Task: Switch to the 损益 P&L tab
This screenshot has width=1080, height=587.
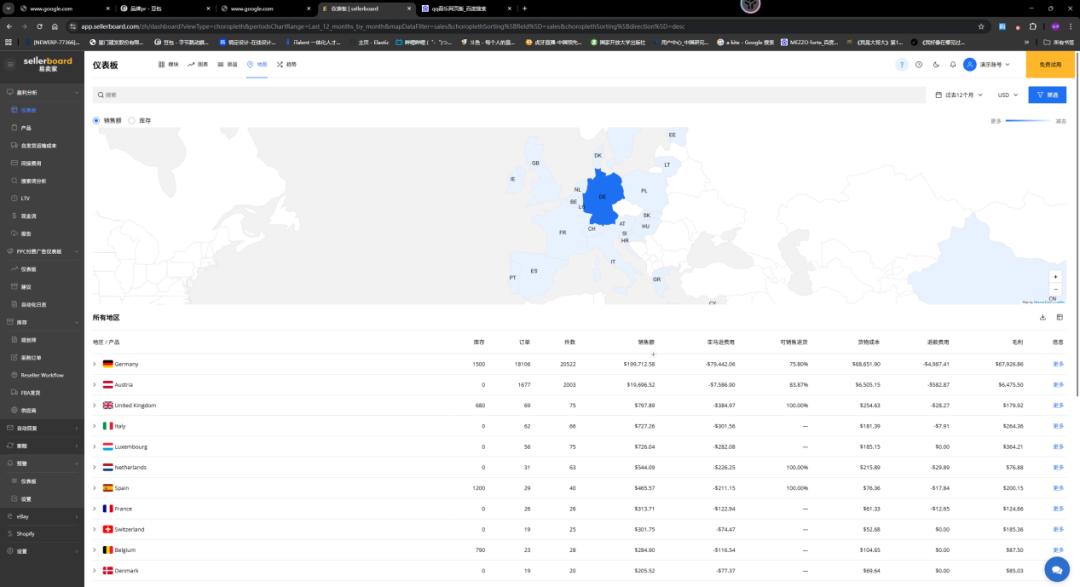Action: [x=227, y=65]
